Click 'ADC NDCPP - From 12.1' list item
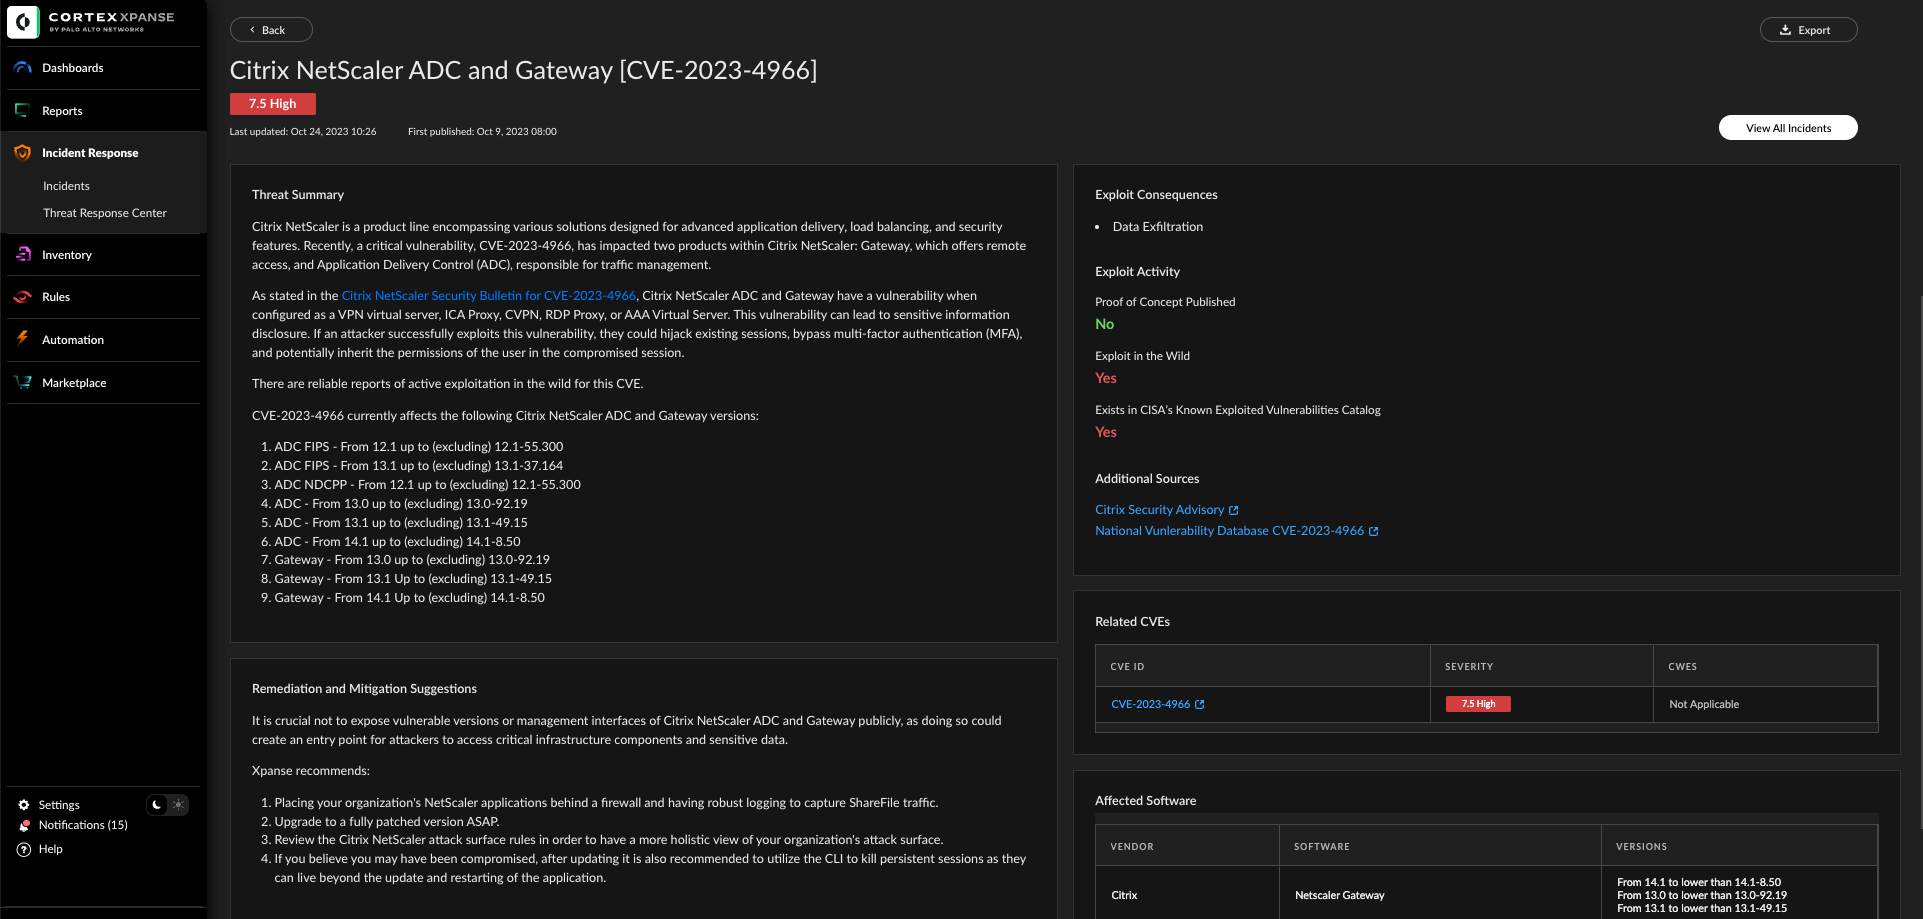 click(x=427, y=485)
